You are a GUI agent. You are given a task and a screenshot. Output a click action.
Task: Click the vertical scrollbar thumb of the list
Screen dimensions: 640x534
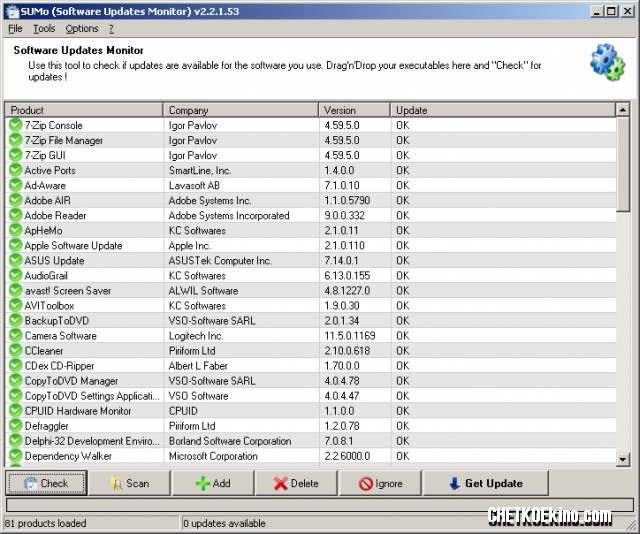coord(623,164)
